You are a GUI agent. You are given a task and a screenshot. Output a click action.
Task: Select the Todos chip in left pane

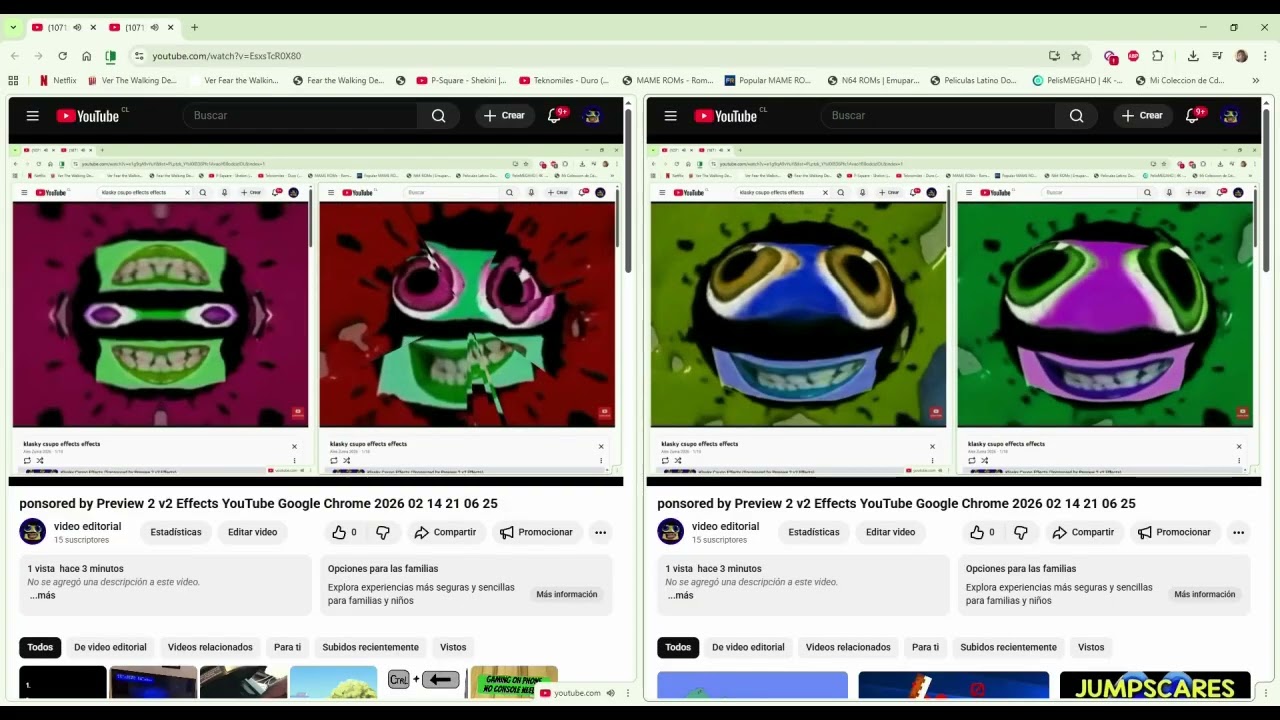(40, 647)
